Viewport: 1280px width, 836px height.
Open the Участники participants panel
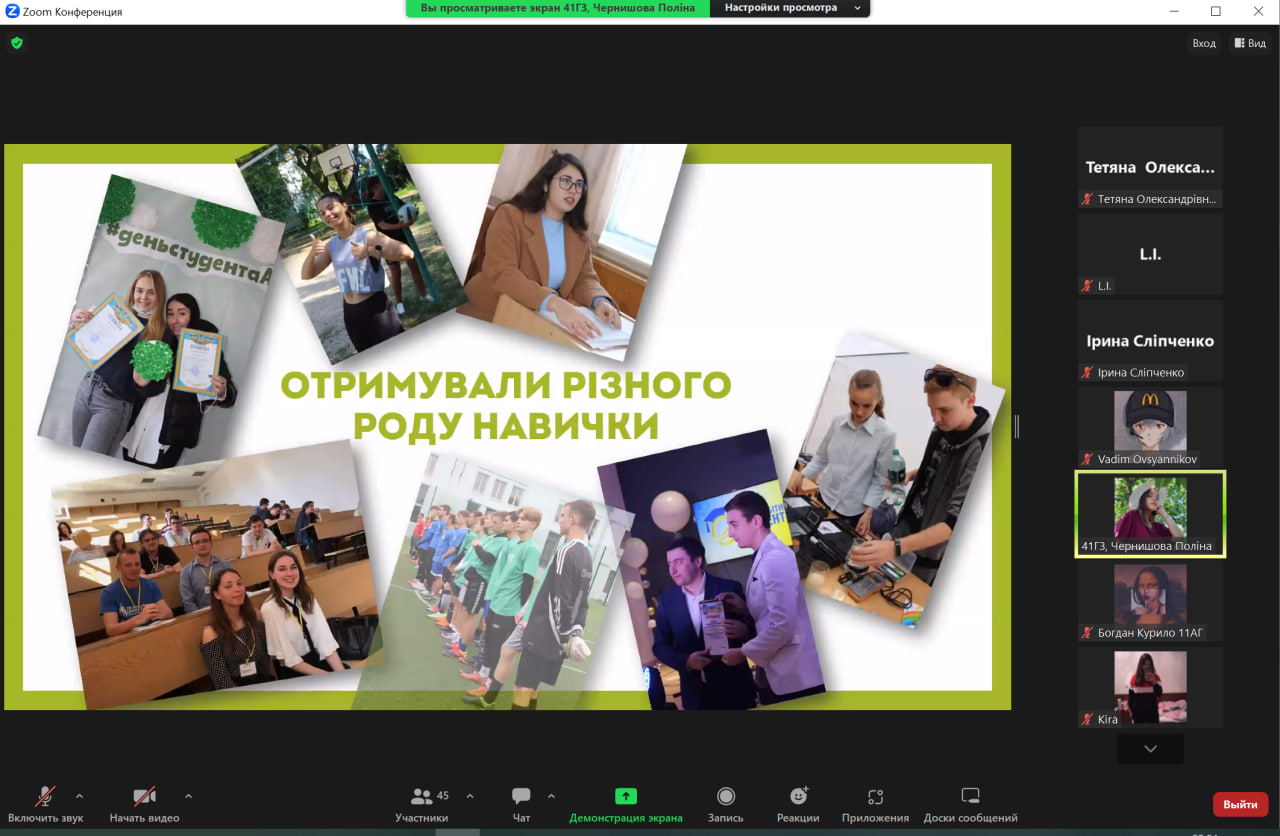coord(422,804)
